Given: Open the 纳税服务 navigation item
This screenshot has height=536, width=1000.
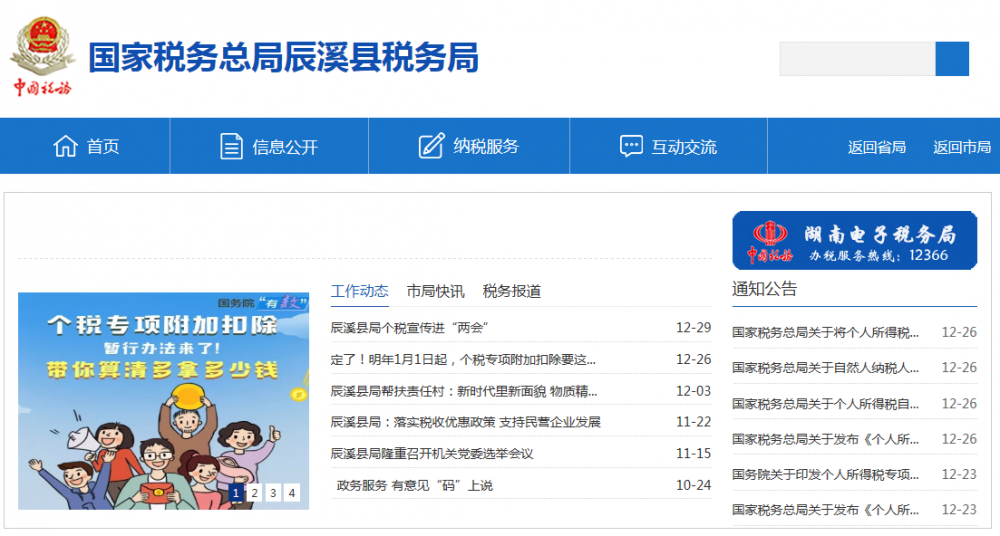Looking at the screenshot, I should click(469, 146).
